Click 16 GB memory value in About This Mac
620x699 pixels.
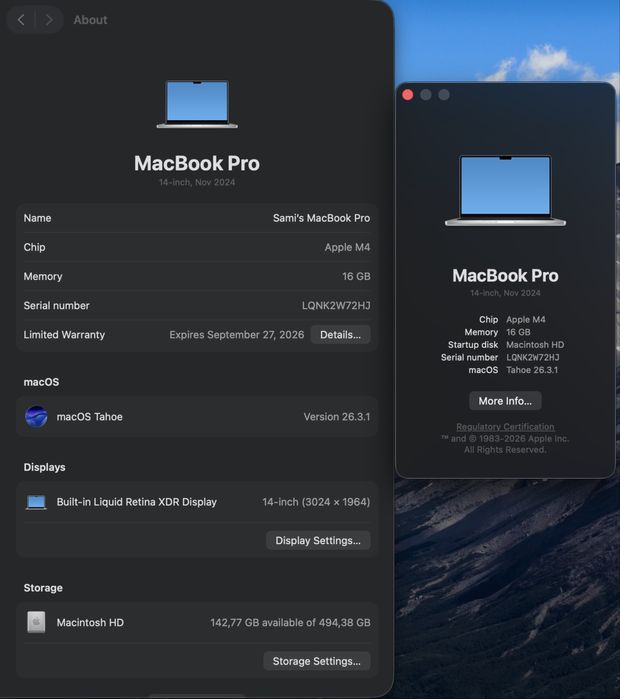518,332
